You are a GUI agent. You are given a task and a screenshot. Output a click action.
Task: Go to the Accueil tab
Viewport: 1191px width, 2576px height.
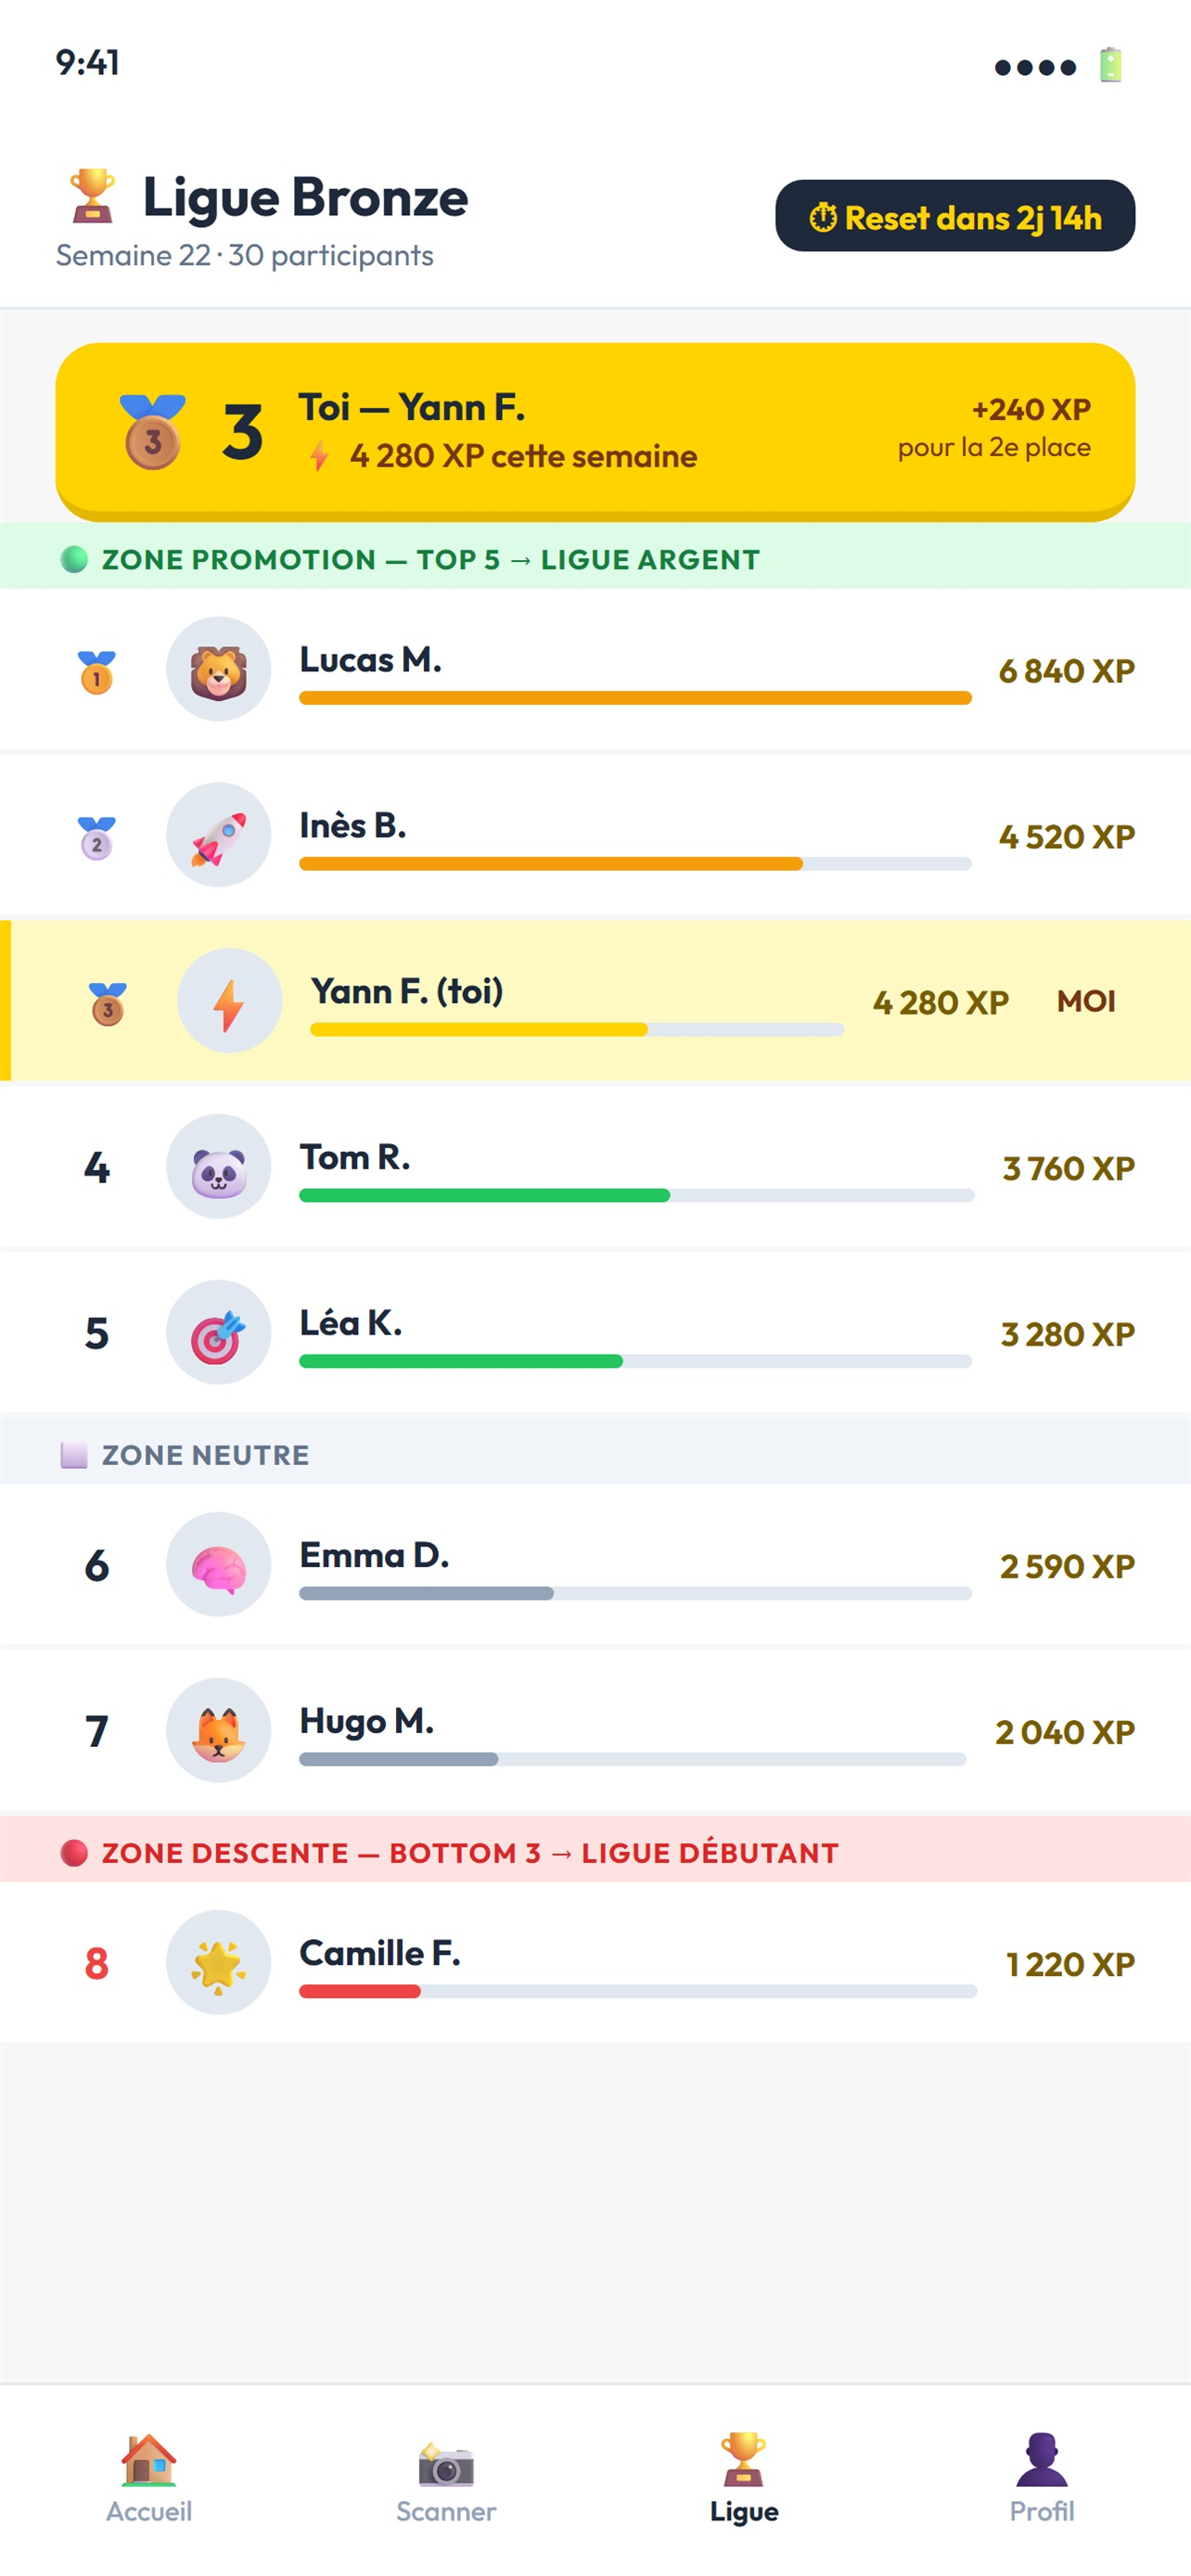tap(149, 2477)
